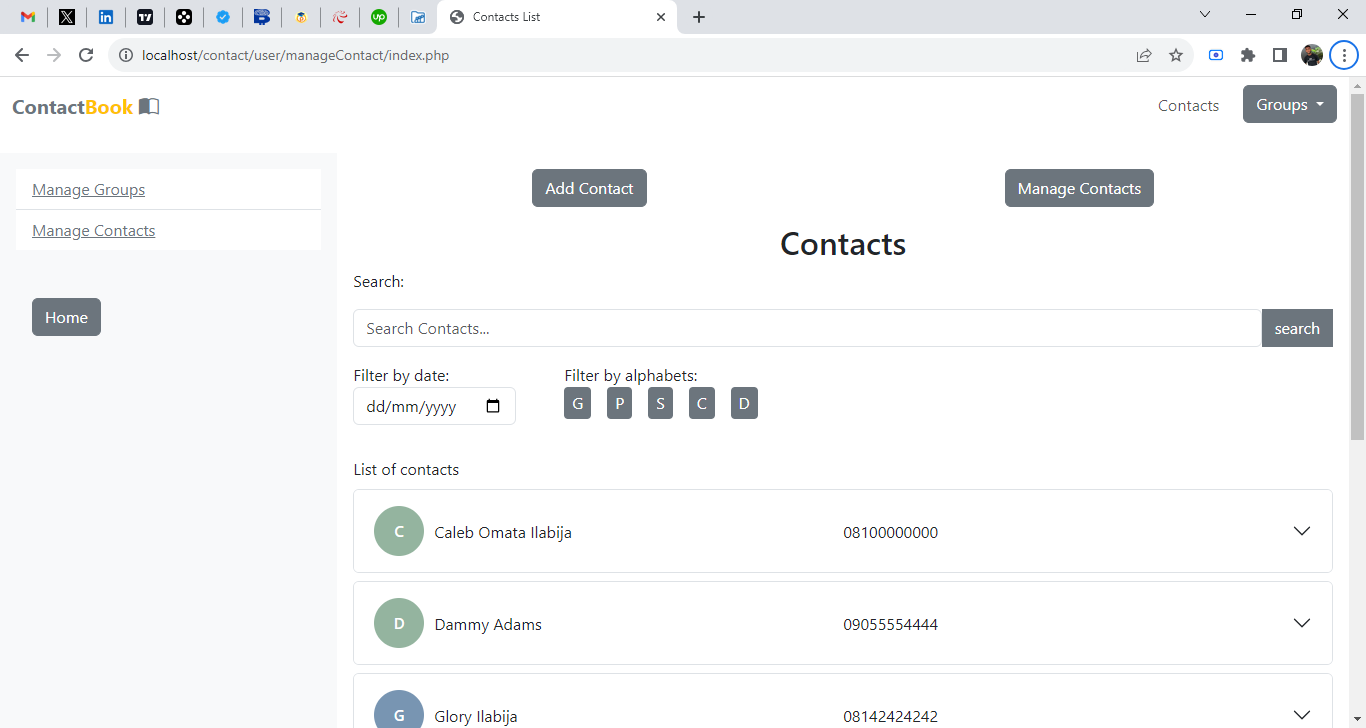Image resolution: width=1366 pixels, height=728 pixels.
Task: Click Caleb's circular C avatar
Action: pos(399,531)
